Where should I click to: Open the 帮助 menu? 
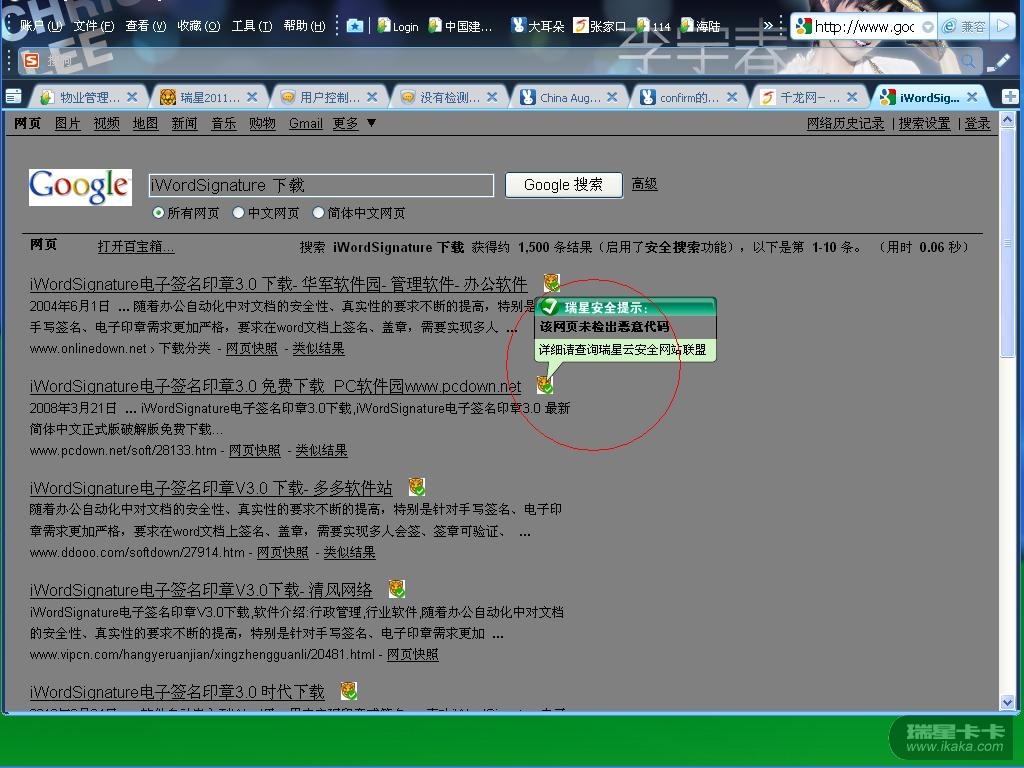point(304,26)
